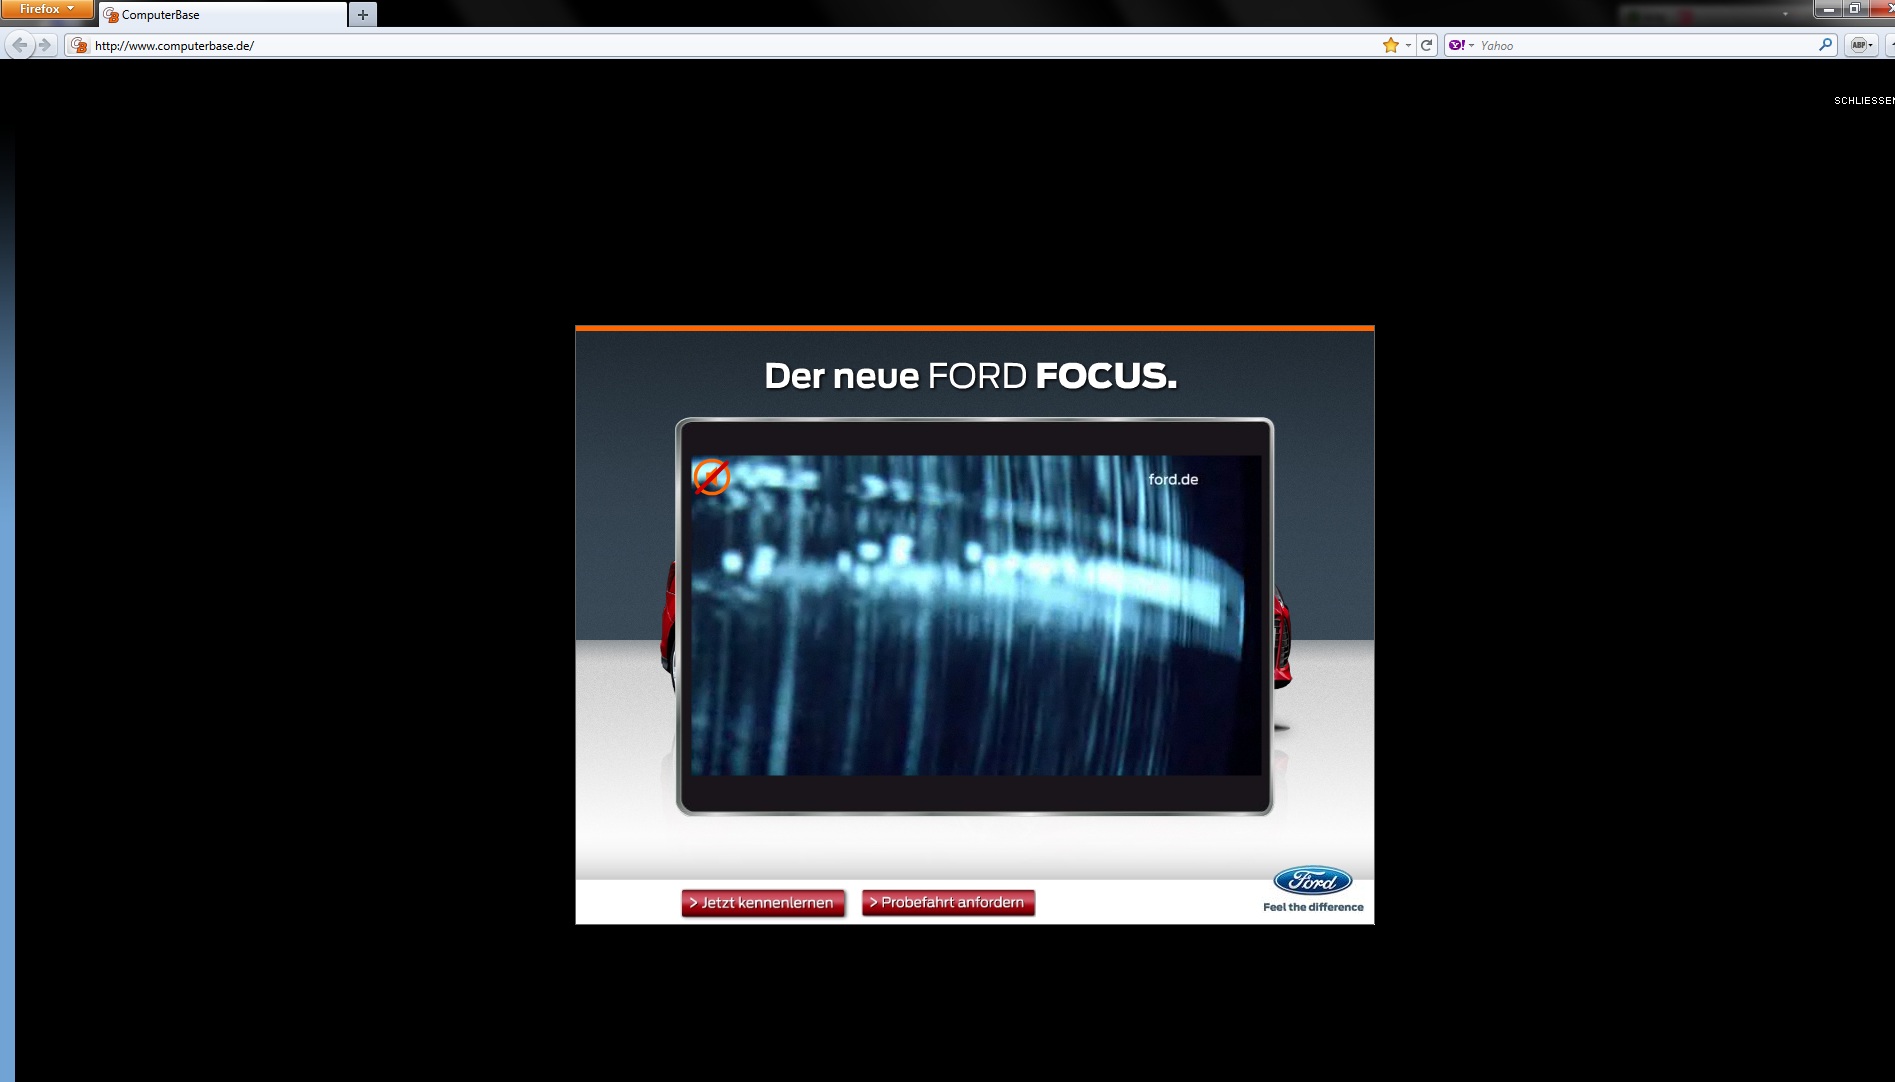Open the Firefox application menu
Screen dimensions: 1895x1082
tap(46, 9)
